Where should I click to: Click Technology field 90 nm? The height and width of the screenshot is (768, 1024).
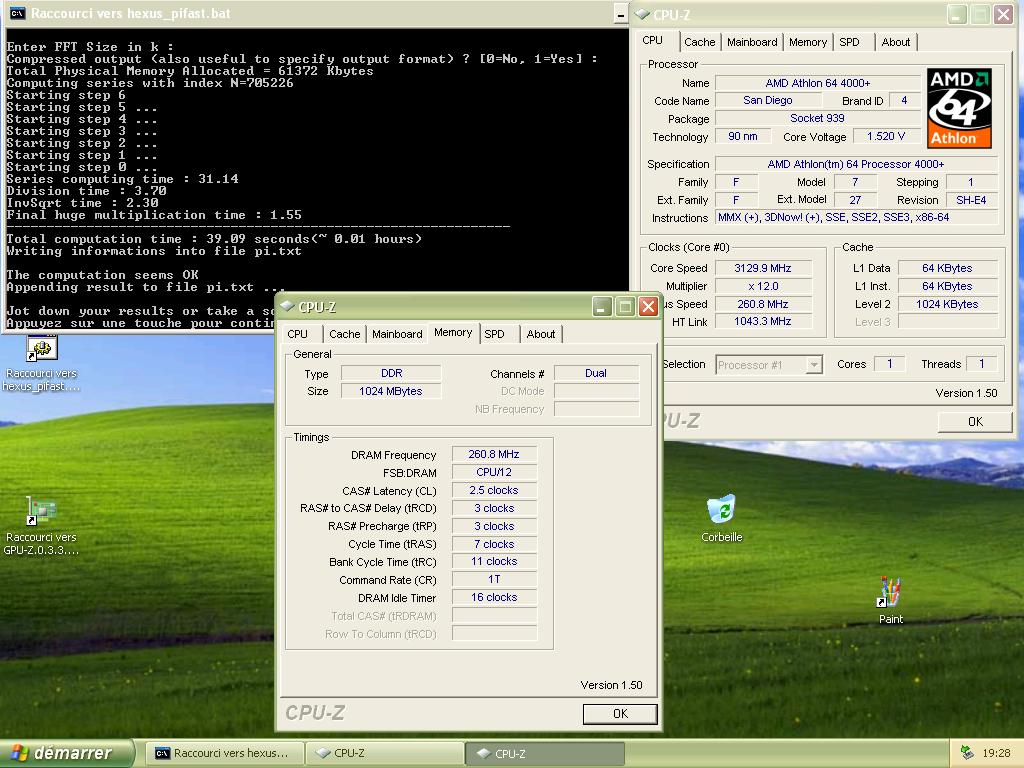click(743, 136)
